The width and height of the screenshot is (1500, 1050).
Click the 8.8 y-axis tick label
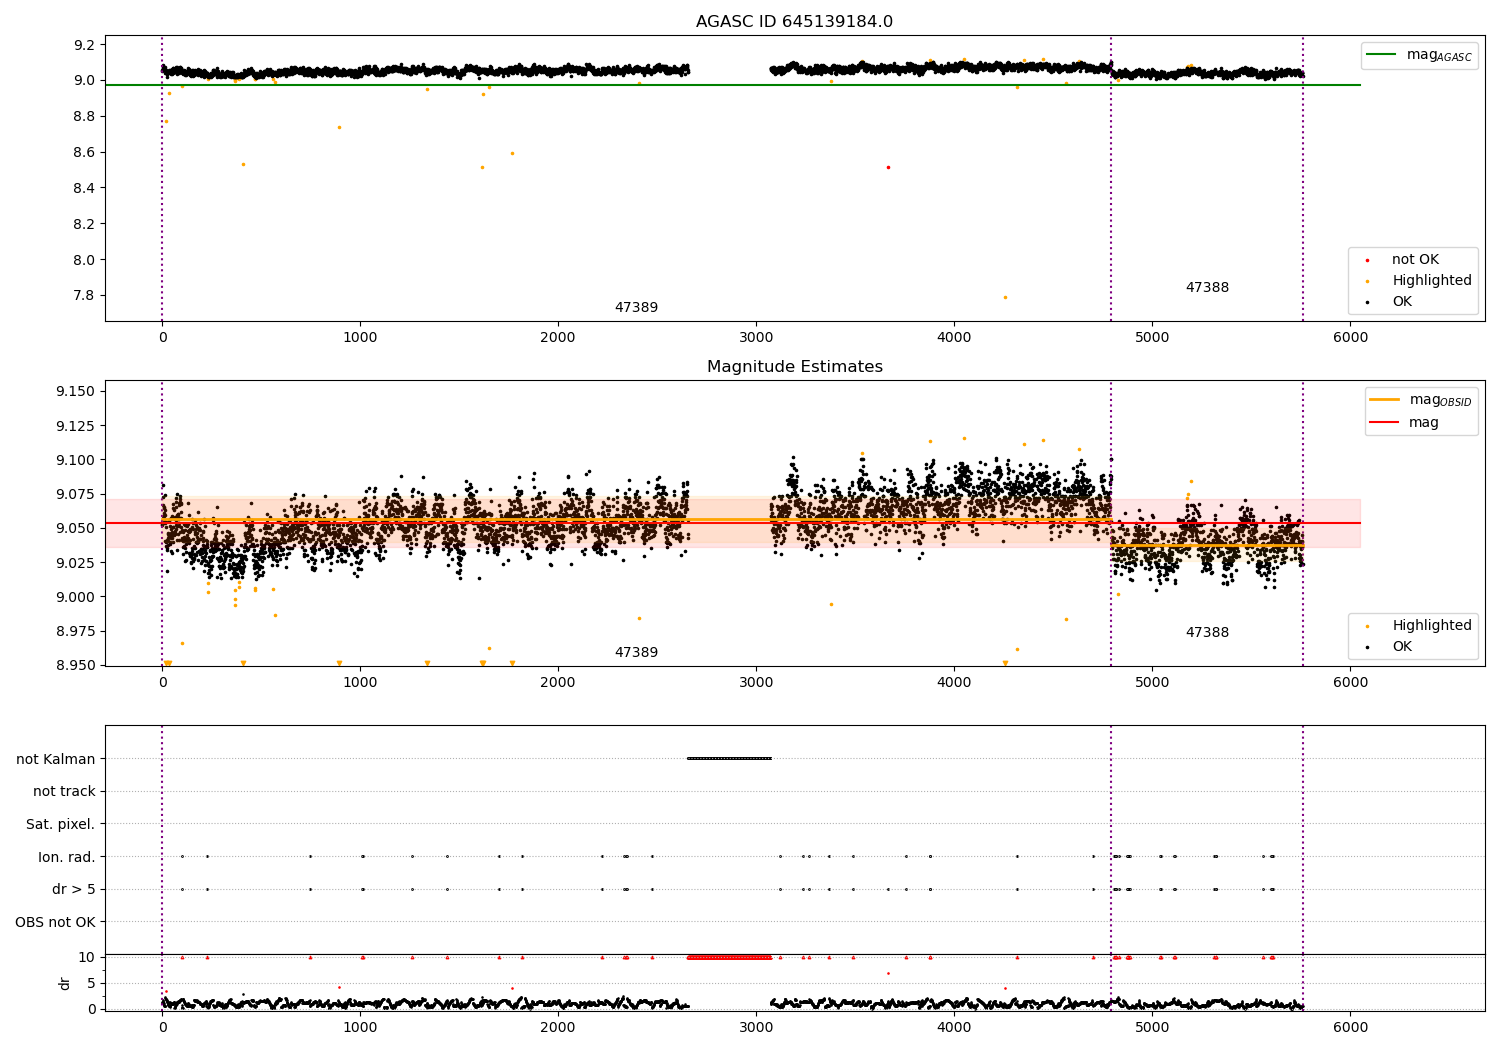click(x=84, y=117)
